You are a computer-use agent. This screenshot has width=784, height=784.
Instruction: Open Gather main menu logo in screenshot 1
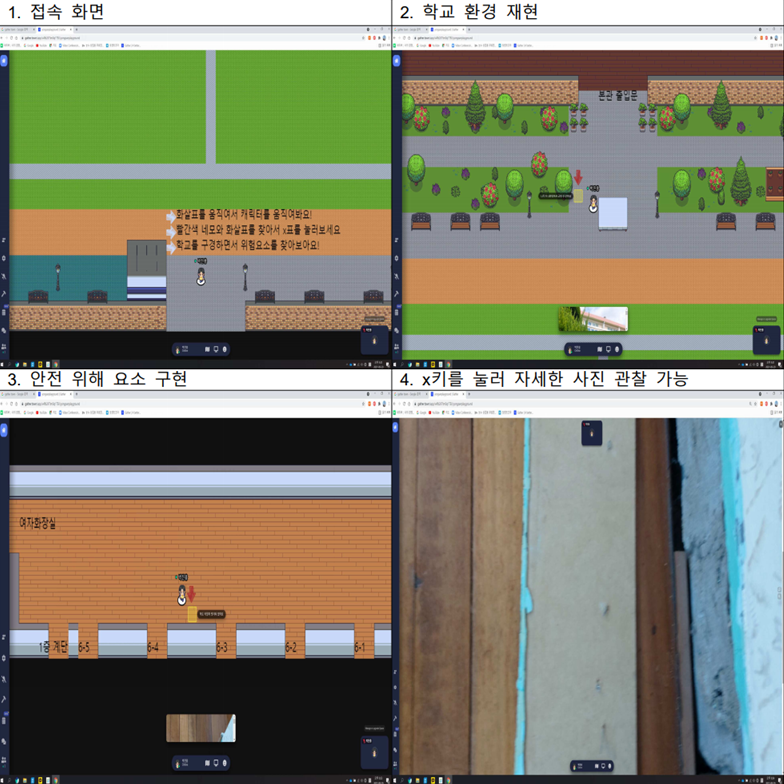[x=4, y=60]
